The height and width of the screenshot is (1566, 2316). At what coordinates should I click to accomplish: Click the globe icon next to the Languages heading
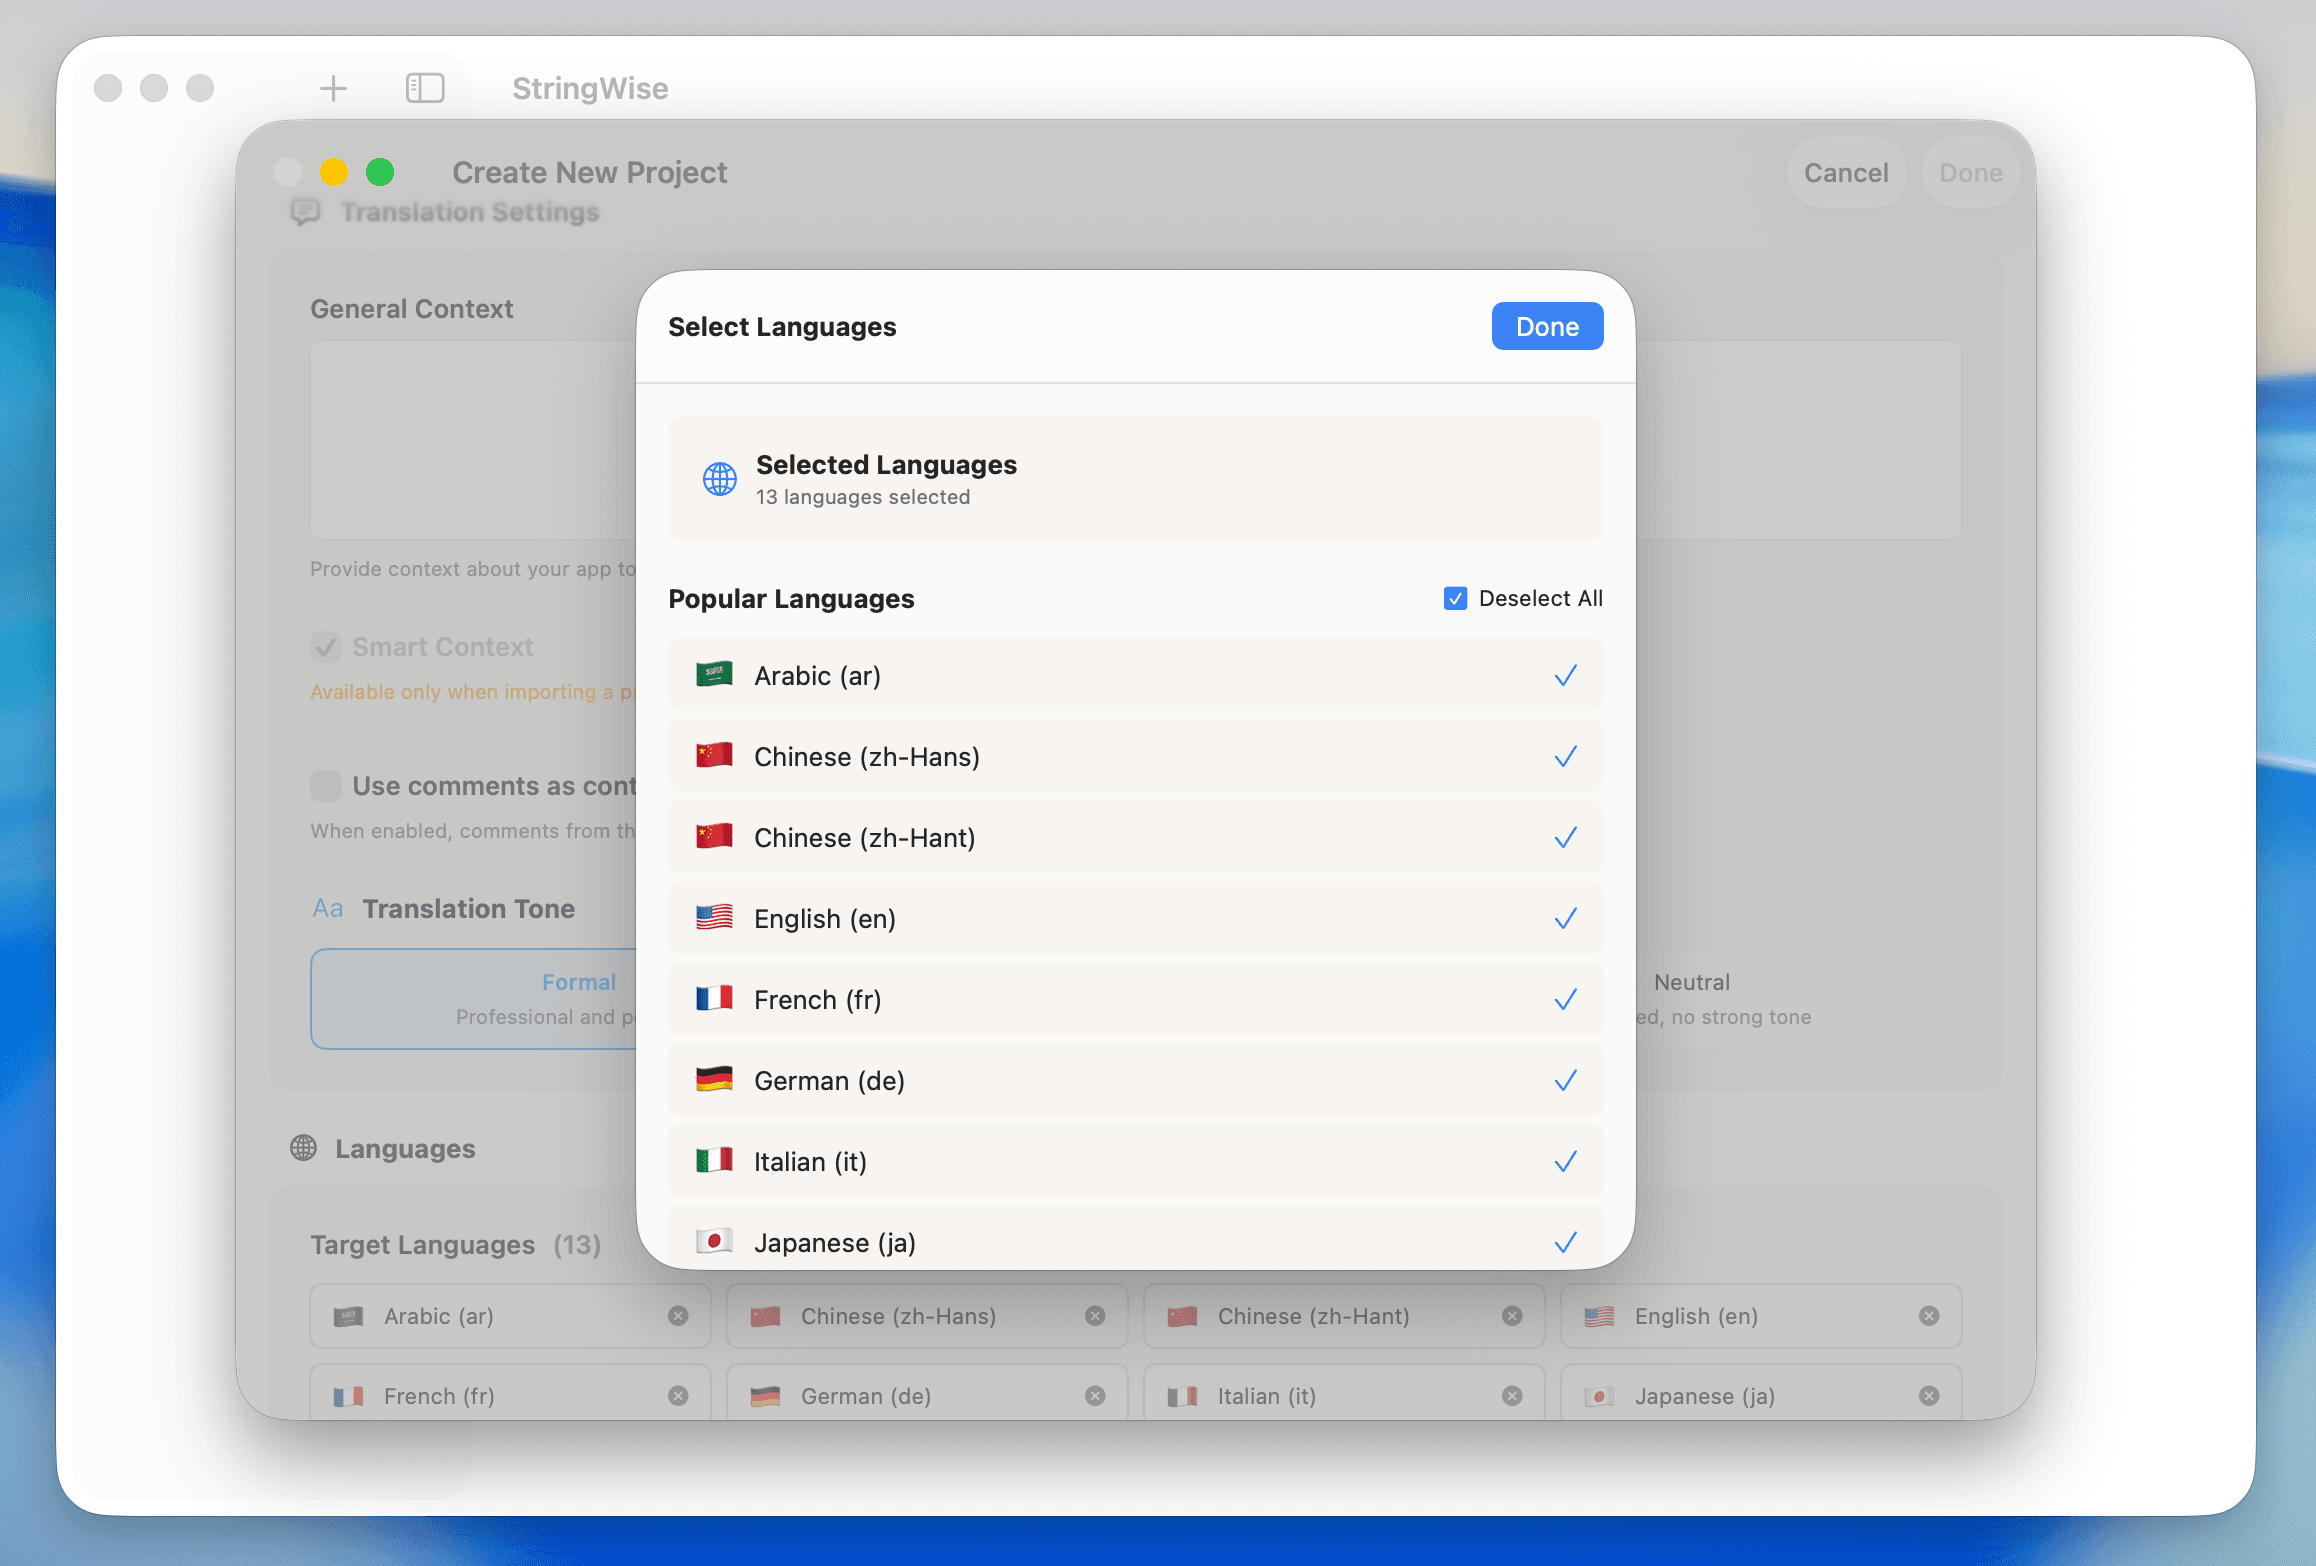coord(302,1148)
